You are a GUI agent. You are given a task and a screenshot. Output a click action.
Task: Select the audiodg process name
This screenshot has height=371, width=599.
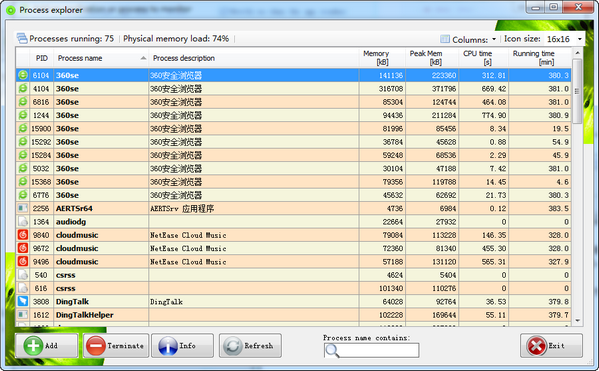pos(71,222)
